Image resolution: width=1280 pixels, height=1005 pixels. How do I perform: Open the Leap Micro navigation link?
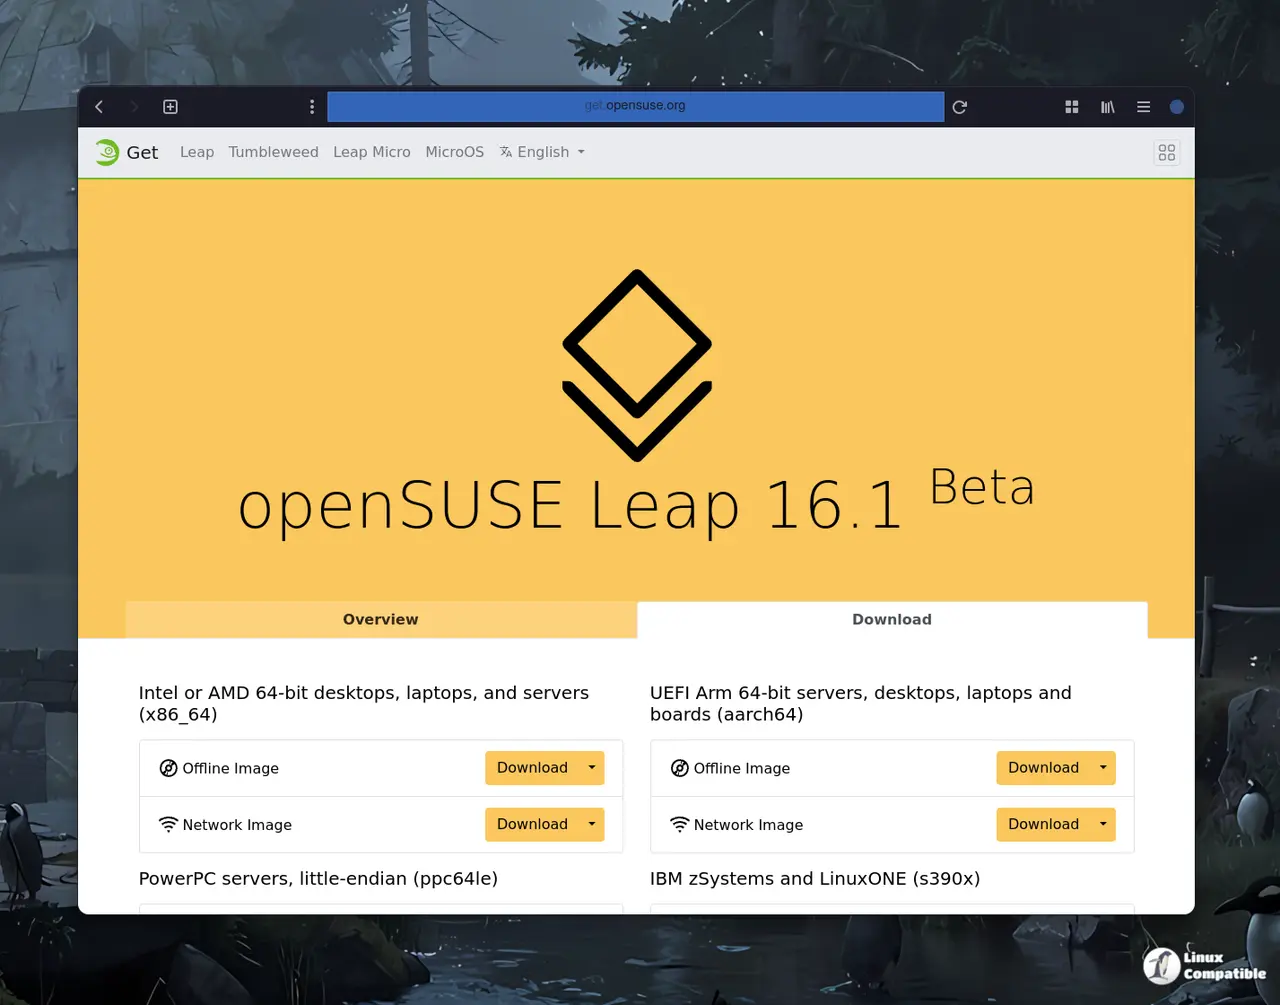click(x=372, y=152)
